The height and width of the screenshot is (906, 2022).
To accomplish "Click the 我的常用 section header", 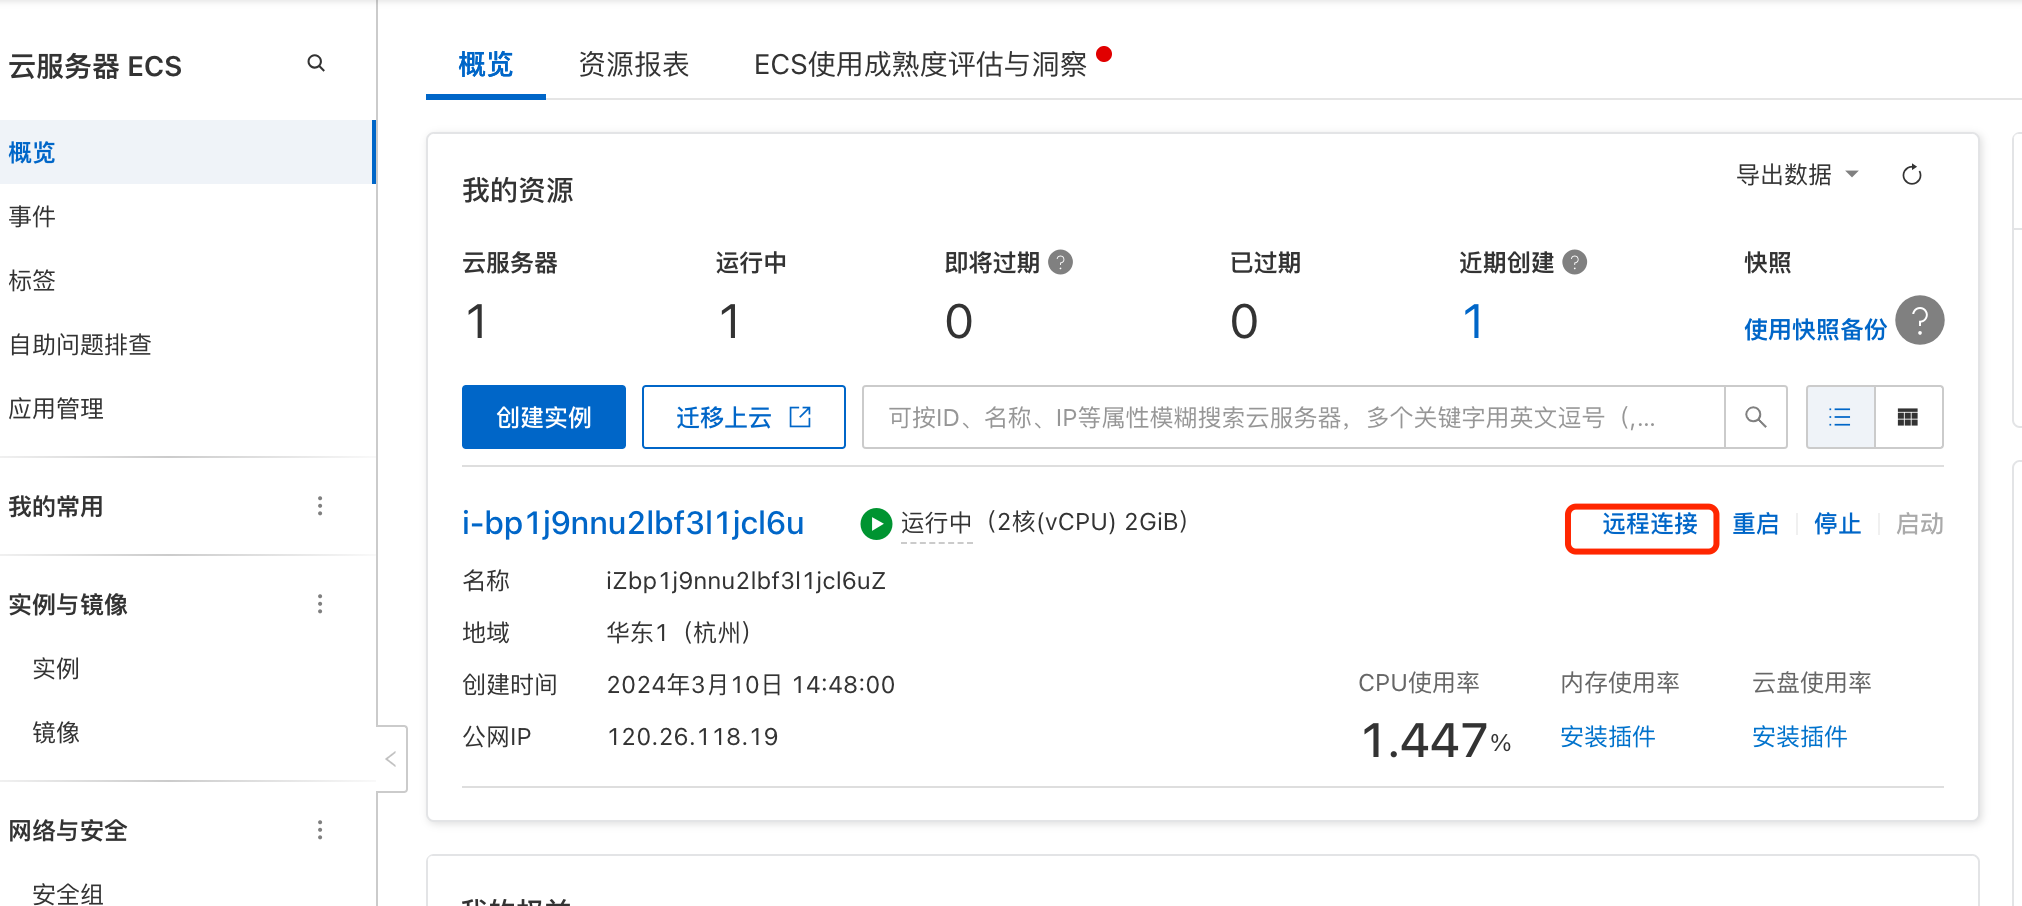I will tap(56, 506).
